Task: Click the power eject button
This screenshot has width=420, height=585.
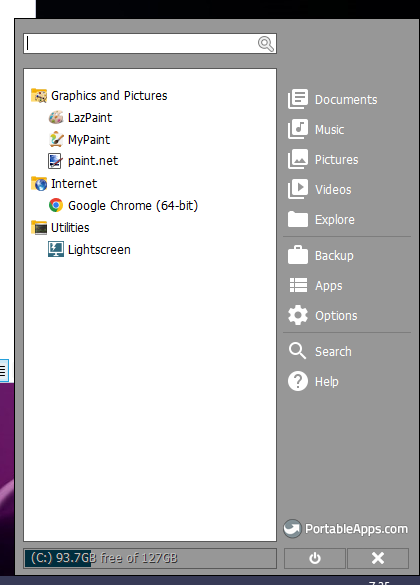Action: tap(315, 558)
